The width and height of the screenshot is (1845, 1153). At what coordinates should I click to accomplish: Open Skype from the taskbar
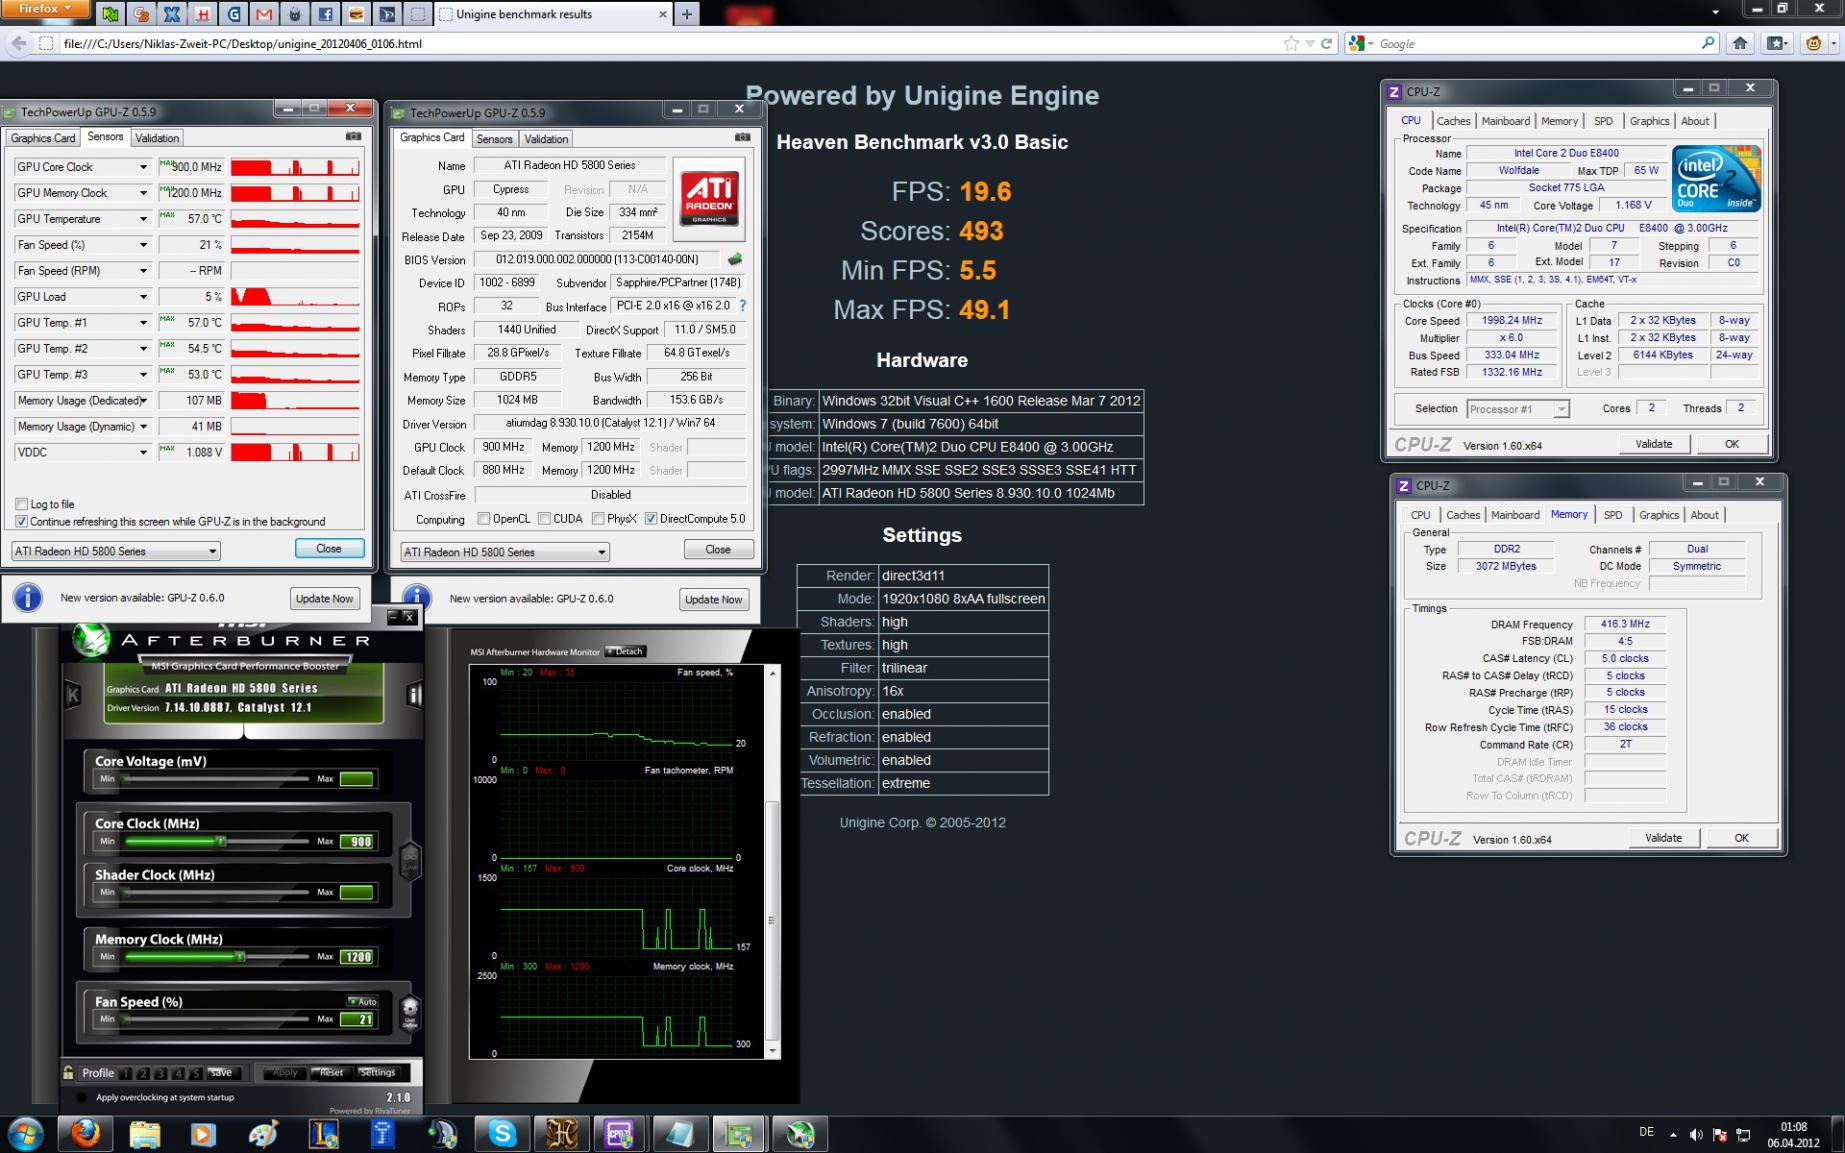click(x=502, y=1133)
